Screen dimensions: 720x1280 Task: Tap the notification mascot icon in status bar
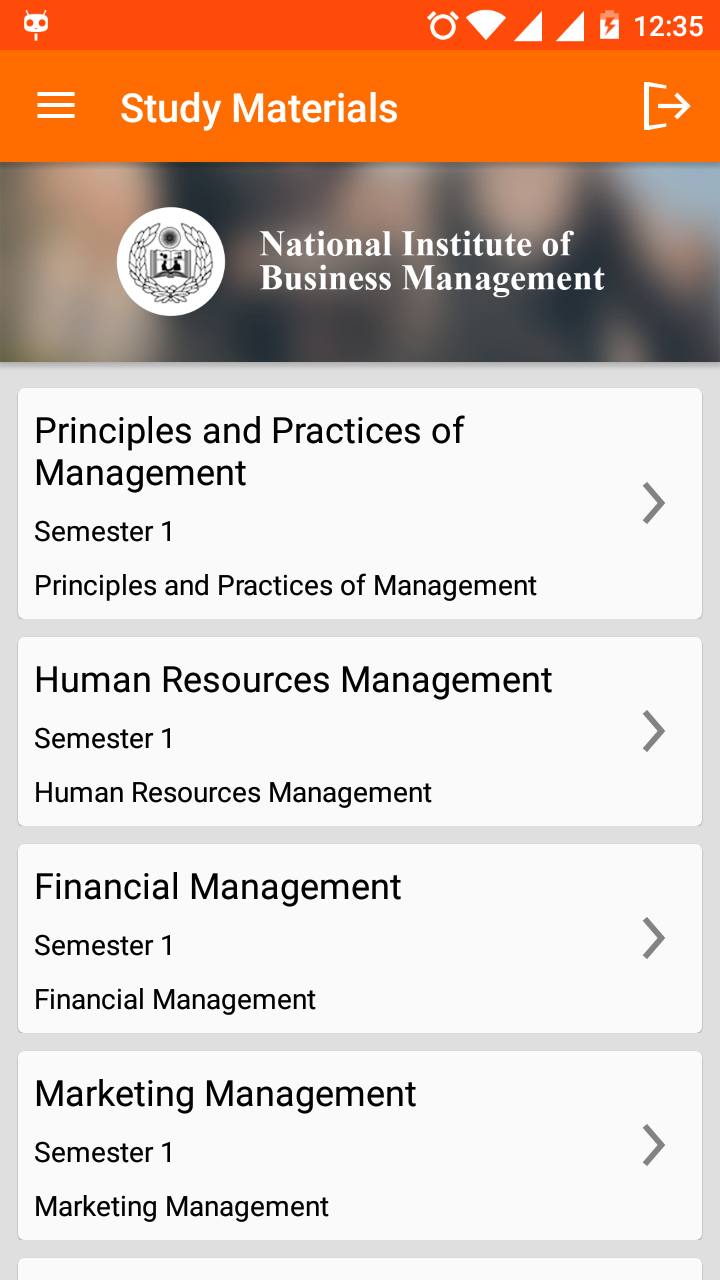tap(36, 25)
